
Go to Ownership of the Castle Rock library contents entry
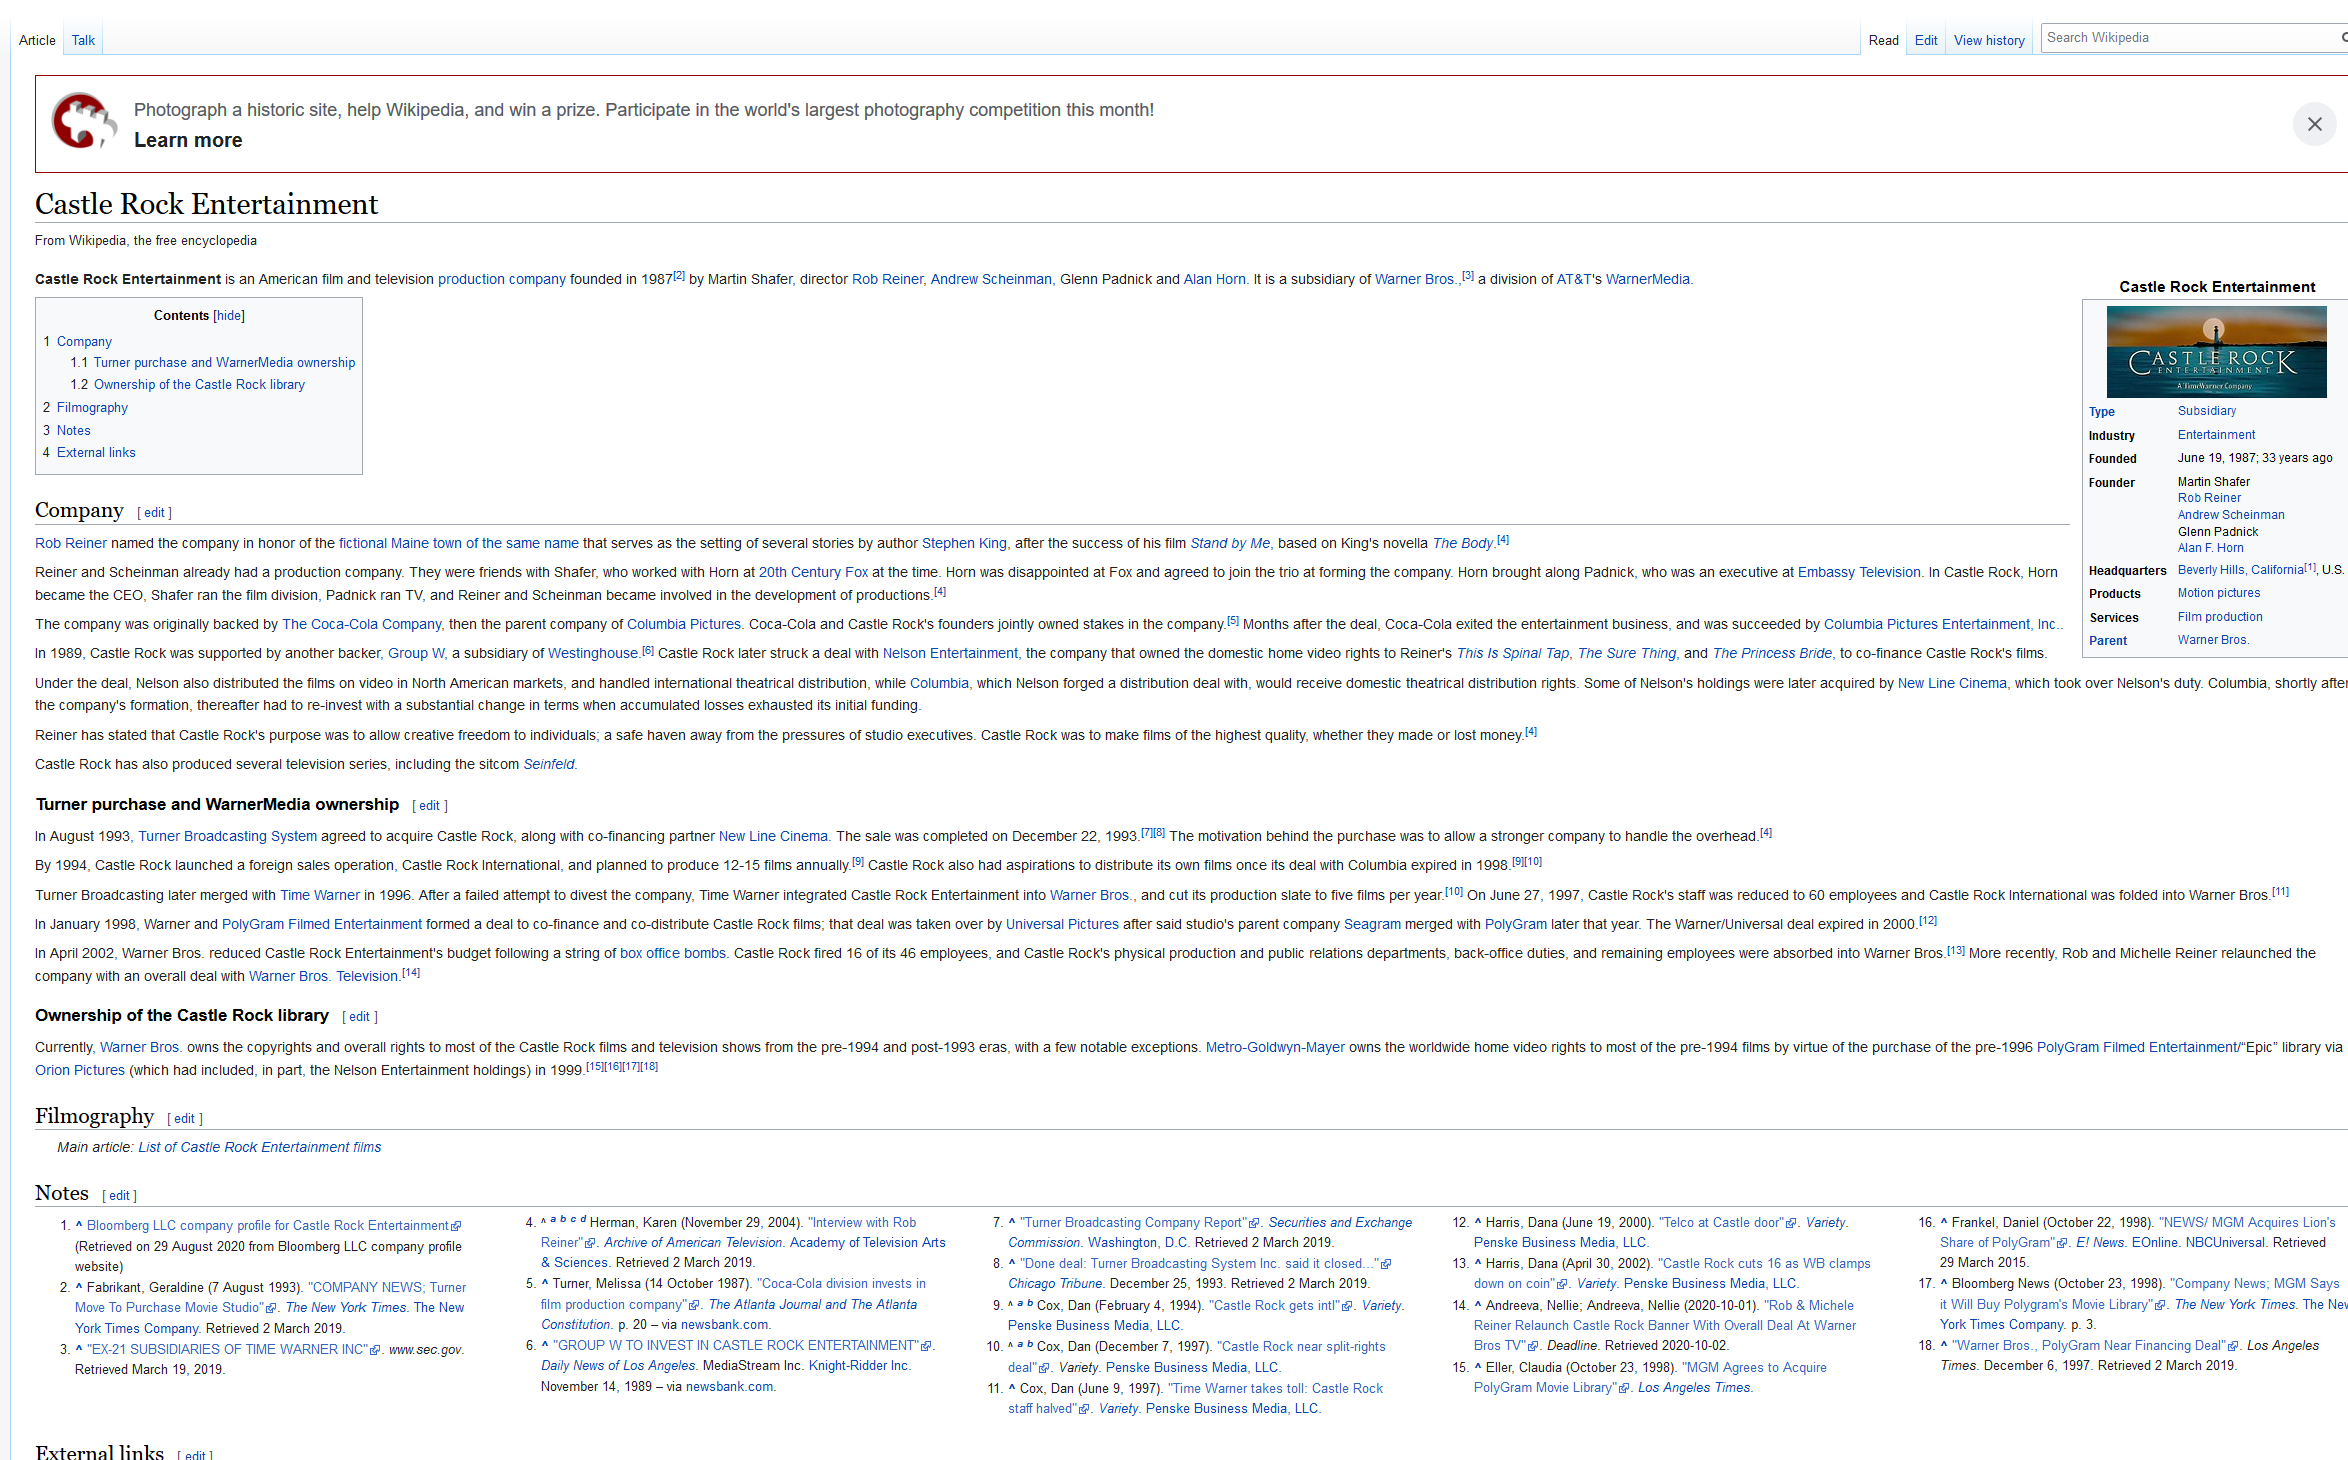coord(199,385)
